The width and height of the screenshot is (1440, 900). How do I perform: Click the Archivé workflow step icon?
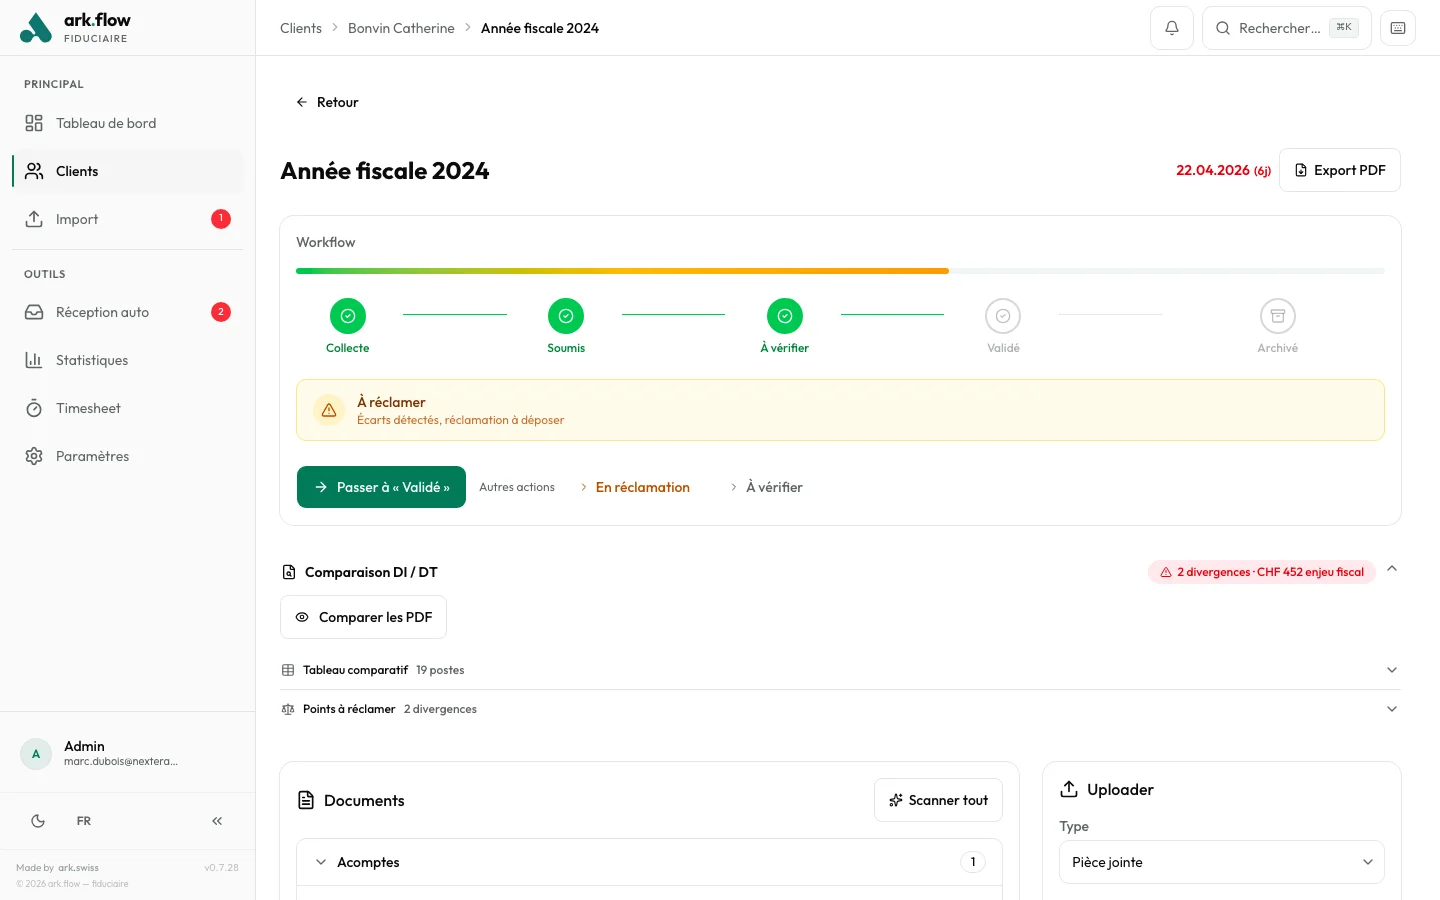pos(1277,316)
